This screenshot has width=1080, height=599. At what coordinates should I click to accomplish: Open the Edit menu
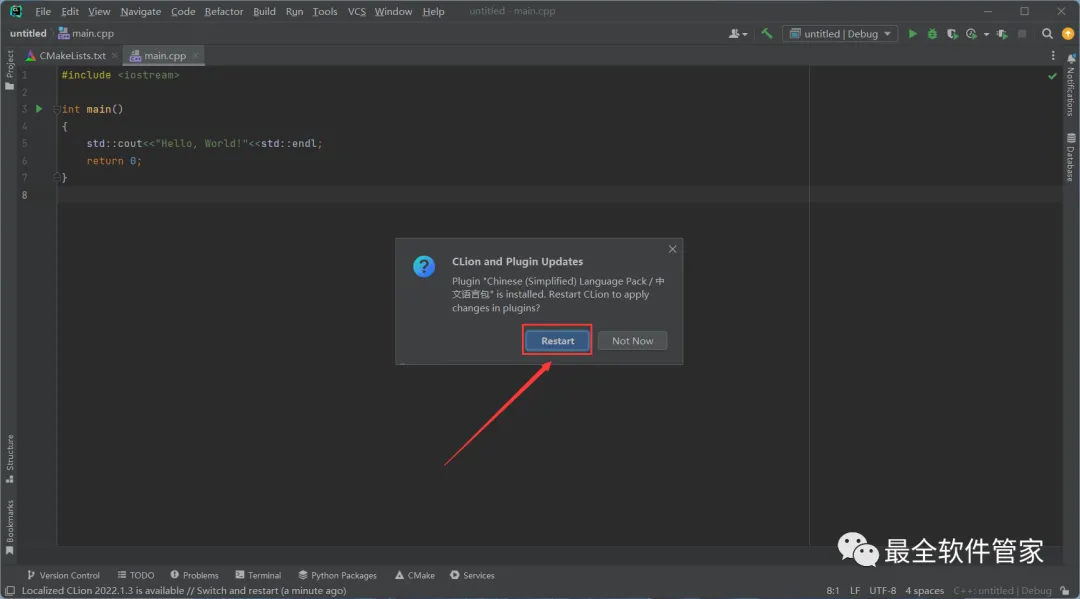pos(70,12)
